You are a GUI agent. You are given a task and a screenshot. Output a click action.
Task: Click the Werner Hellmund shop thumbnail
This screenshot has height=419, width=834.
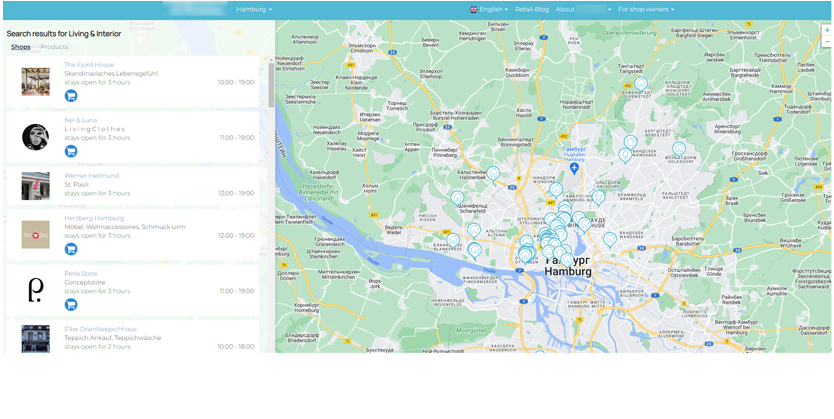[35, 186]
